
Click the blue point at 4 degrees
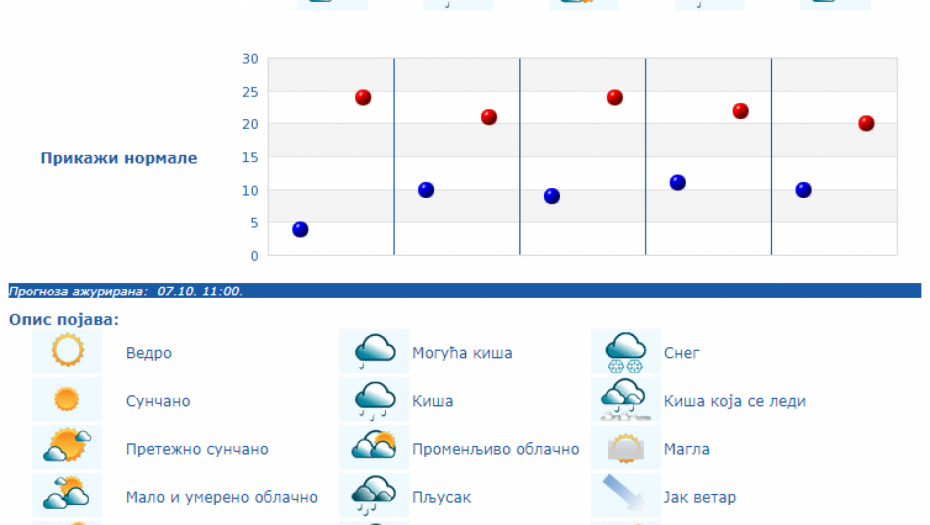click(300, 229)
